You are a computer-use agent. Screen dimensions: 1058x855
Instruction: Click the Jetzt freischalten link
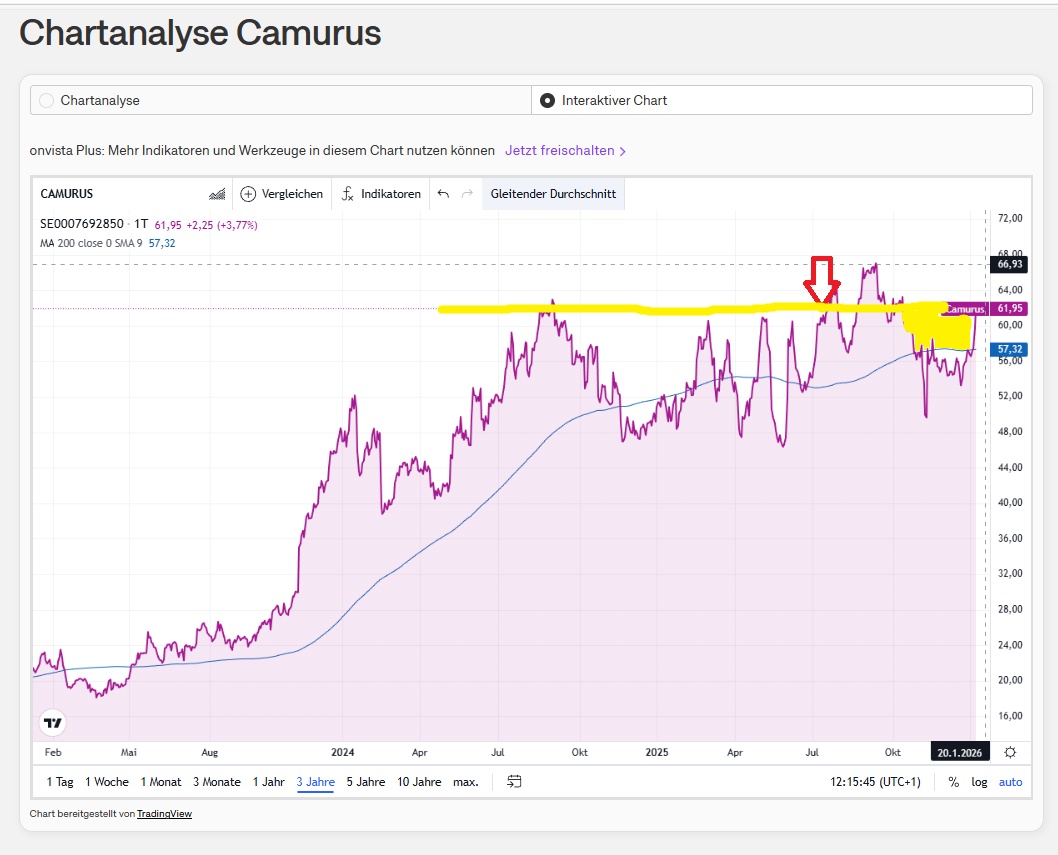point(565,151)
